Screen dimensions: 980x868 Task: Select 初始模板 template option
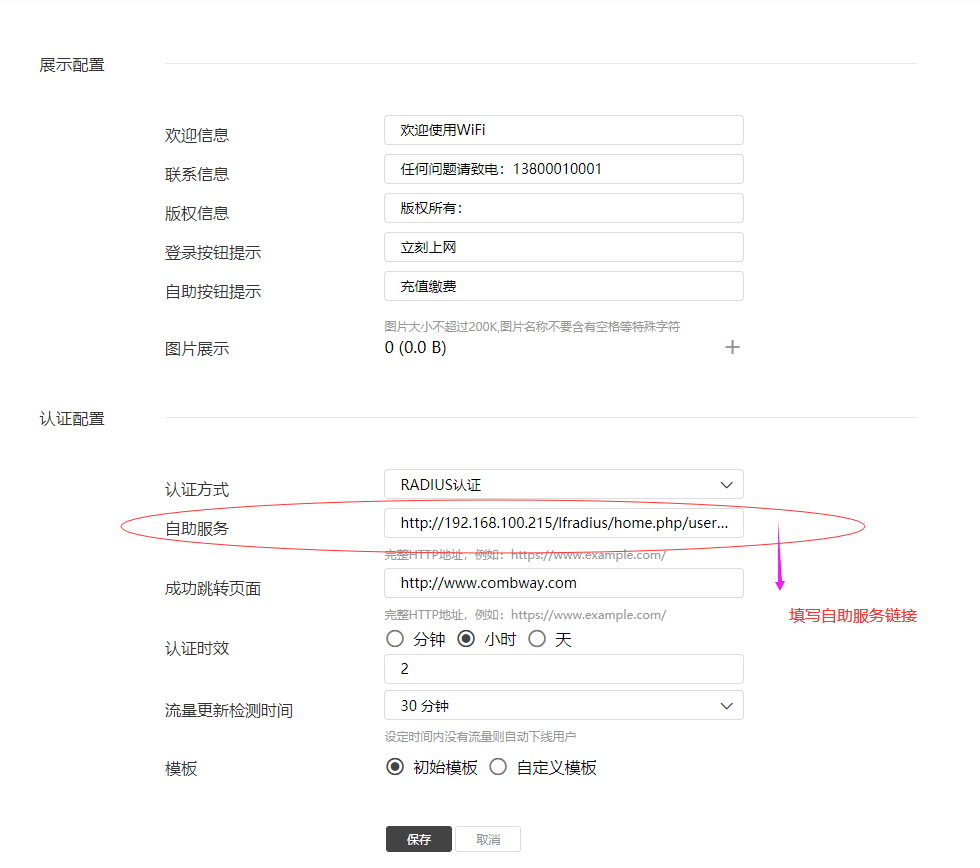pos(395,768)
